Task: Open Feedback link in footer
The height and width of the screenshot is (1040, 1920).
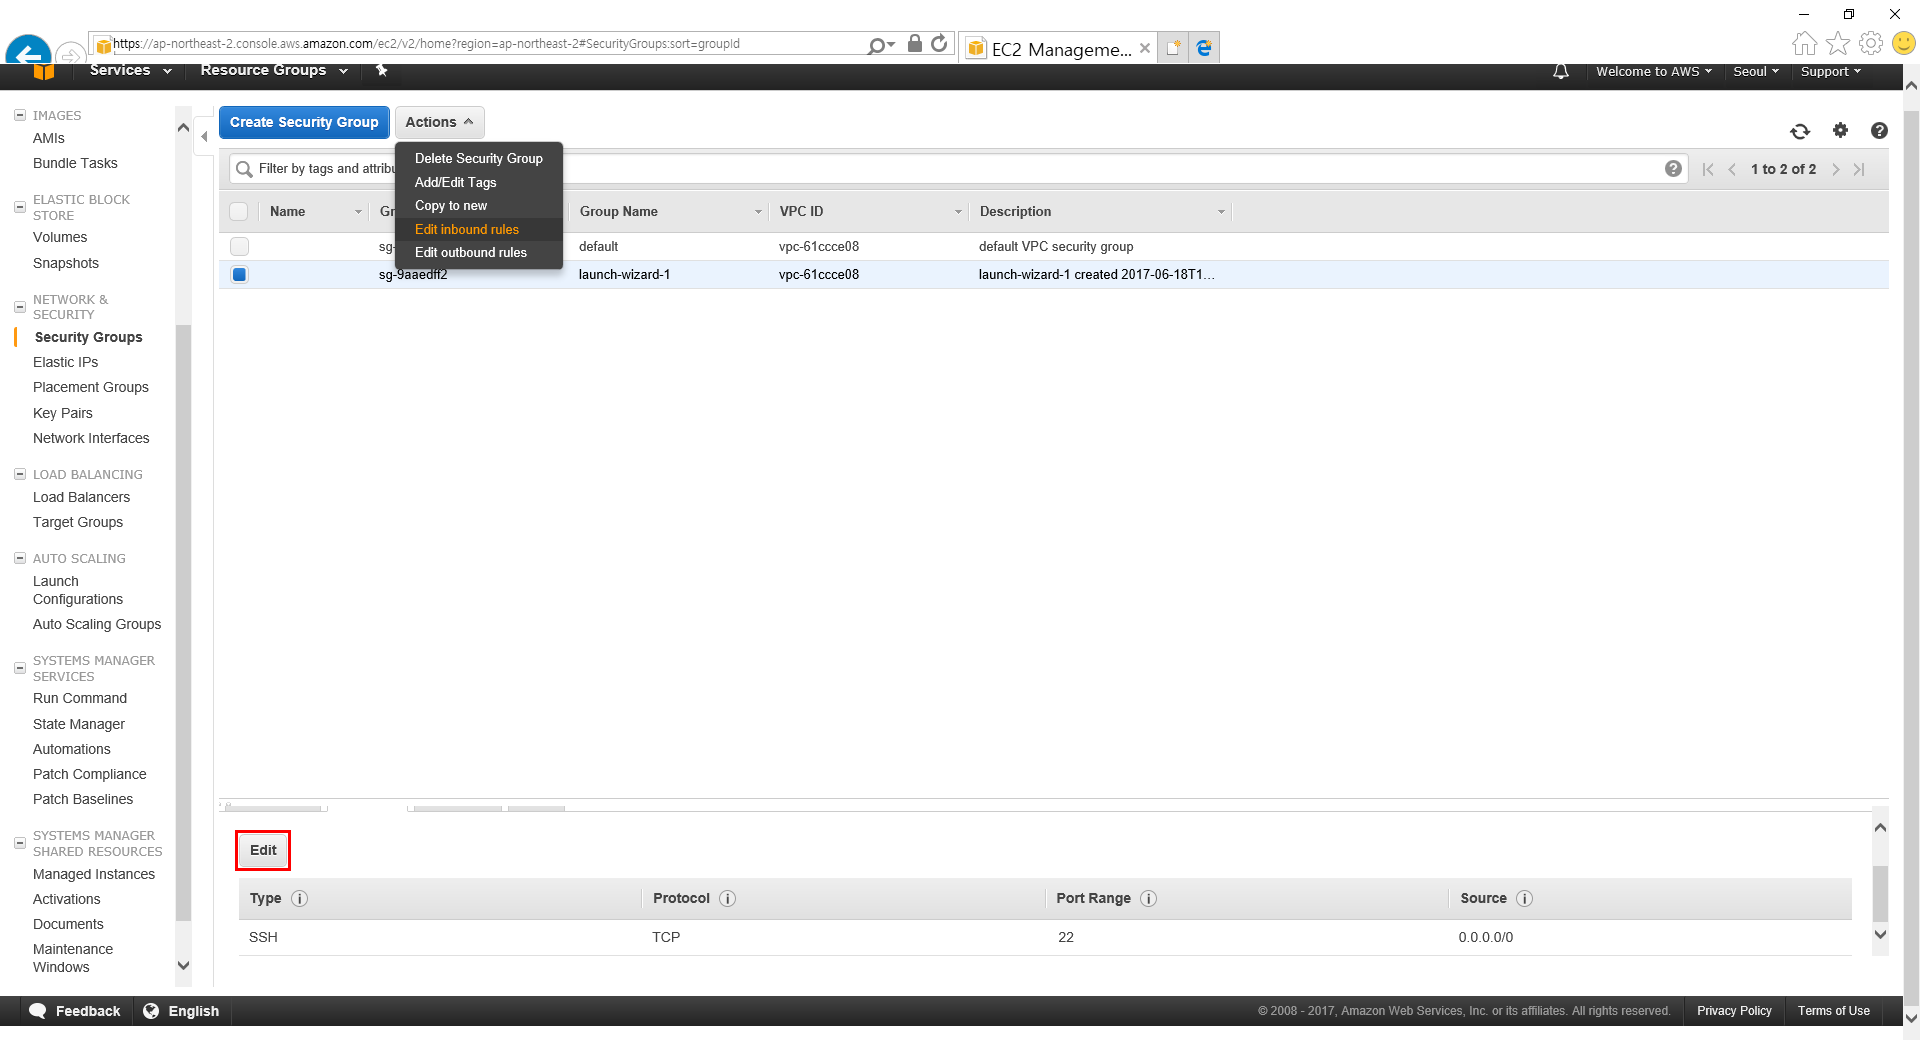Action: (x=75, y=1011)
